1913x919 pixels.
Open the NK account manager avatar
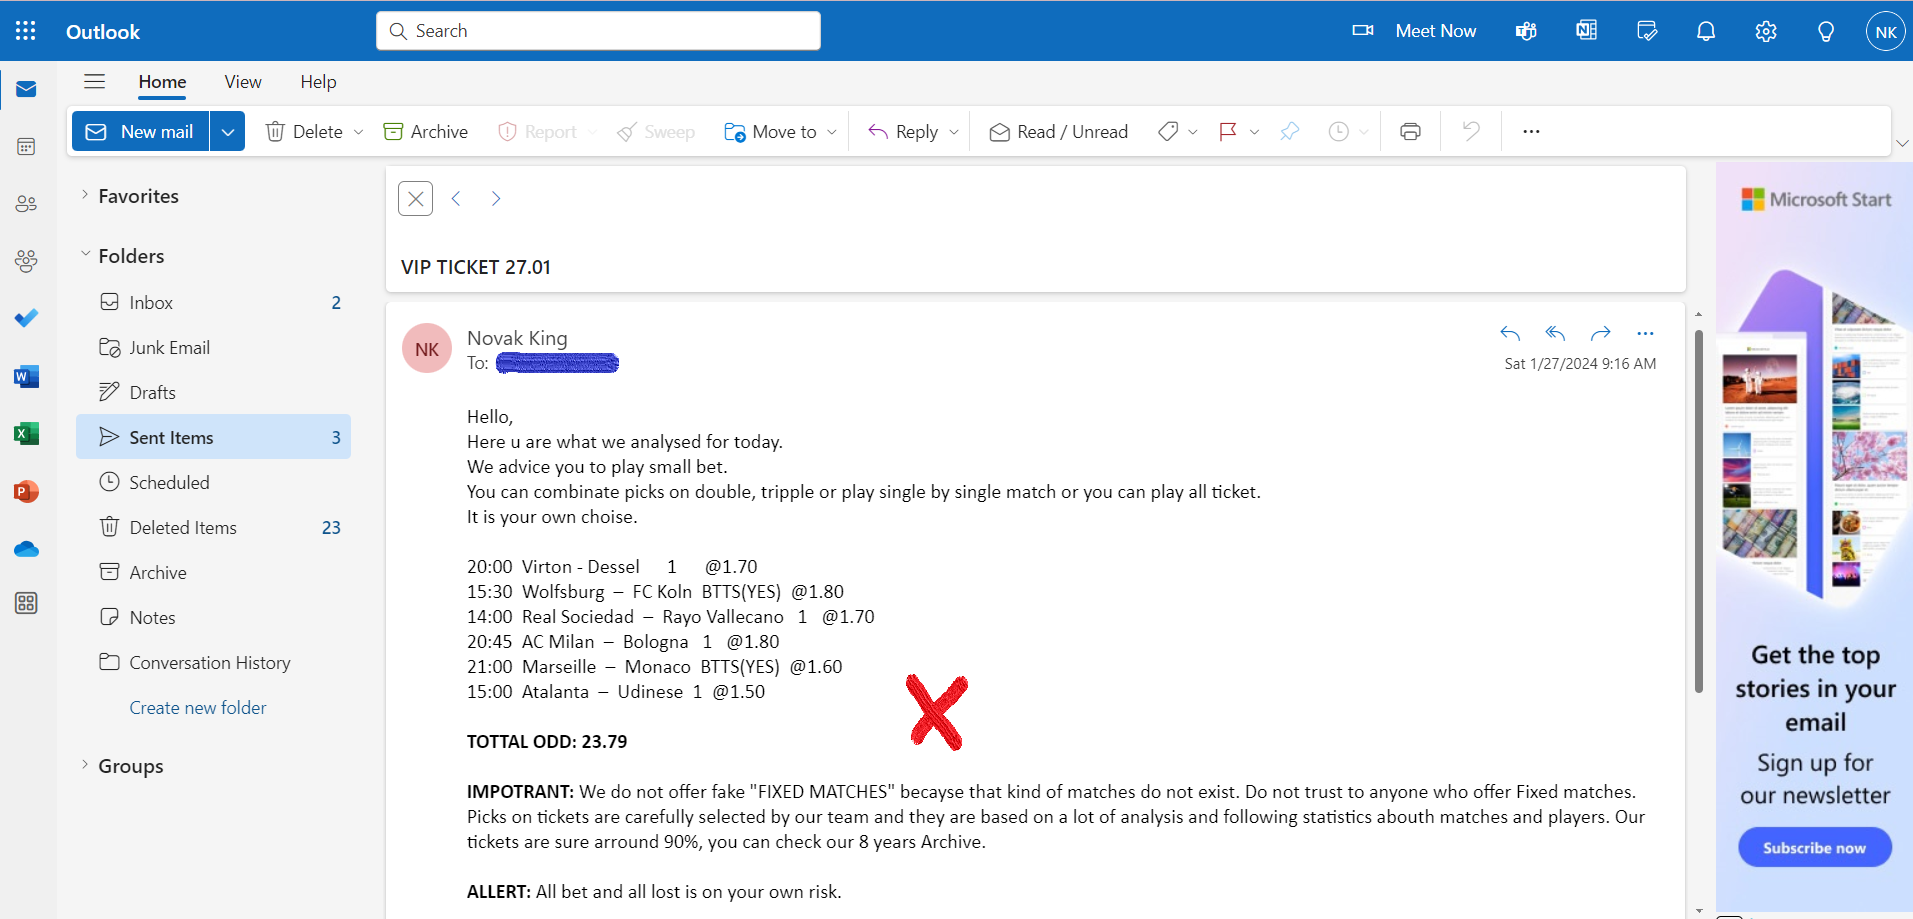[x=1886, y=31]
